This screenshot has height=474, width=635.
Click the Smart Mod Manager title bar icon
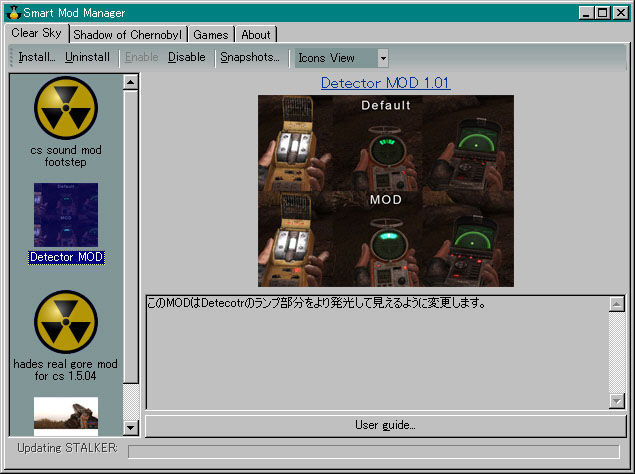(x=13, y=13)
